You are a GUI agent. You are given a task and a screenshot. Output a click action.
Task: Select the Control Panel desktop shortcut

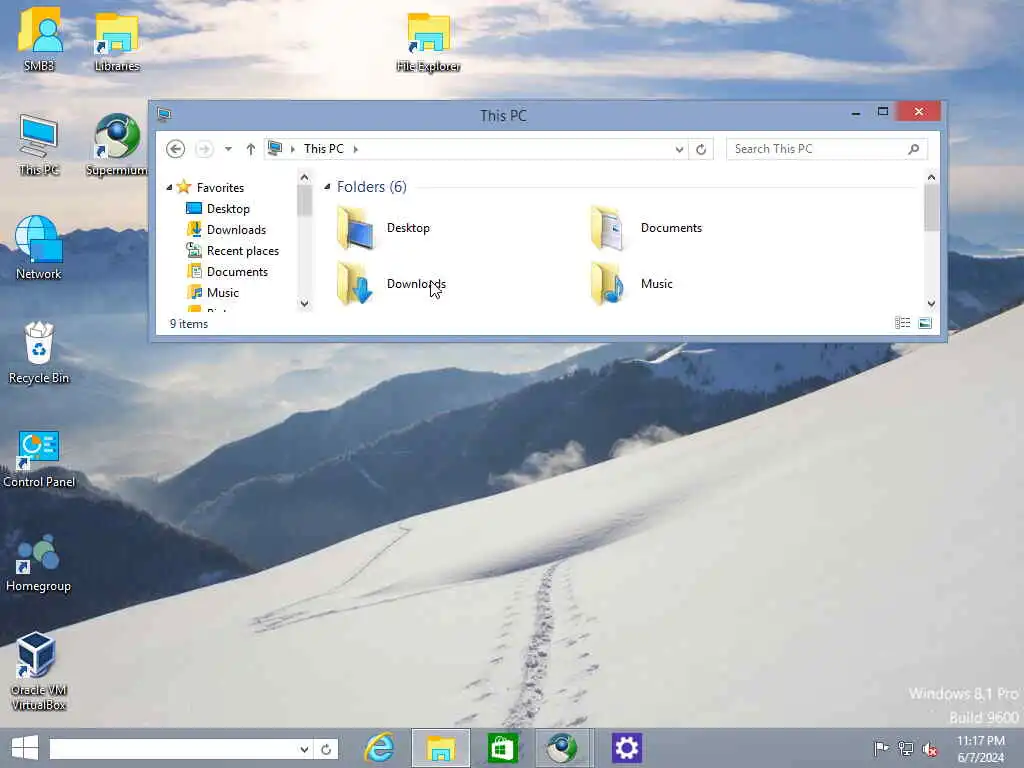(39, 459)
